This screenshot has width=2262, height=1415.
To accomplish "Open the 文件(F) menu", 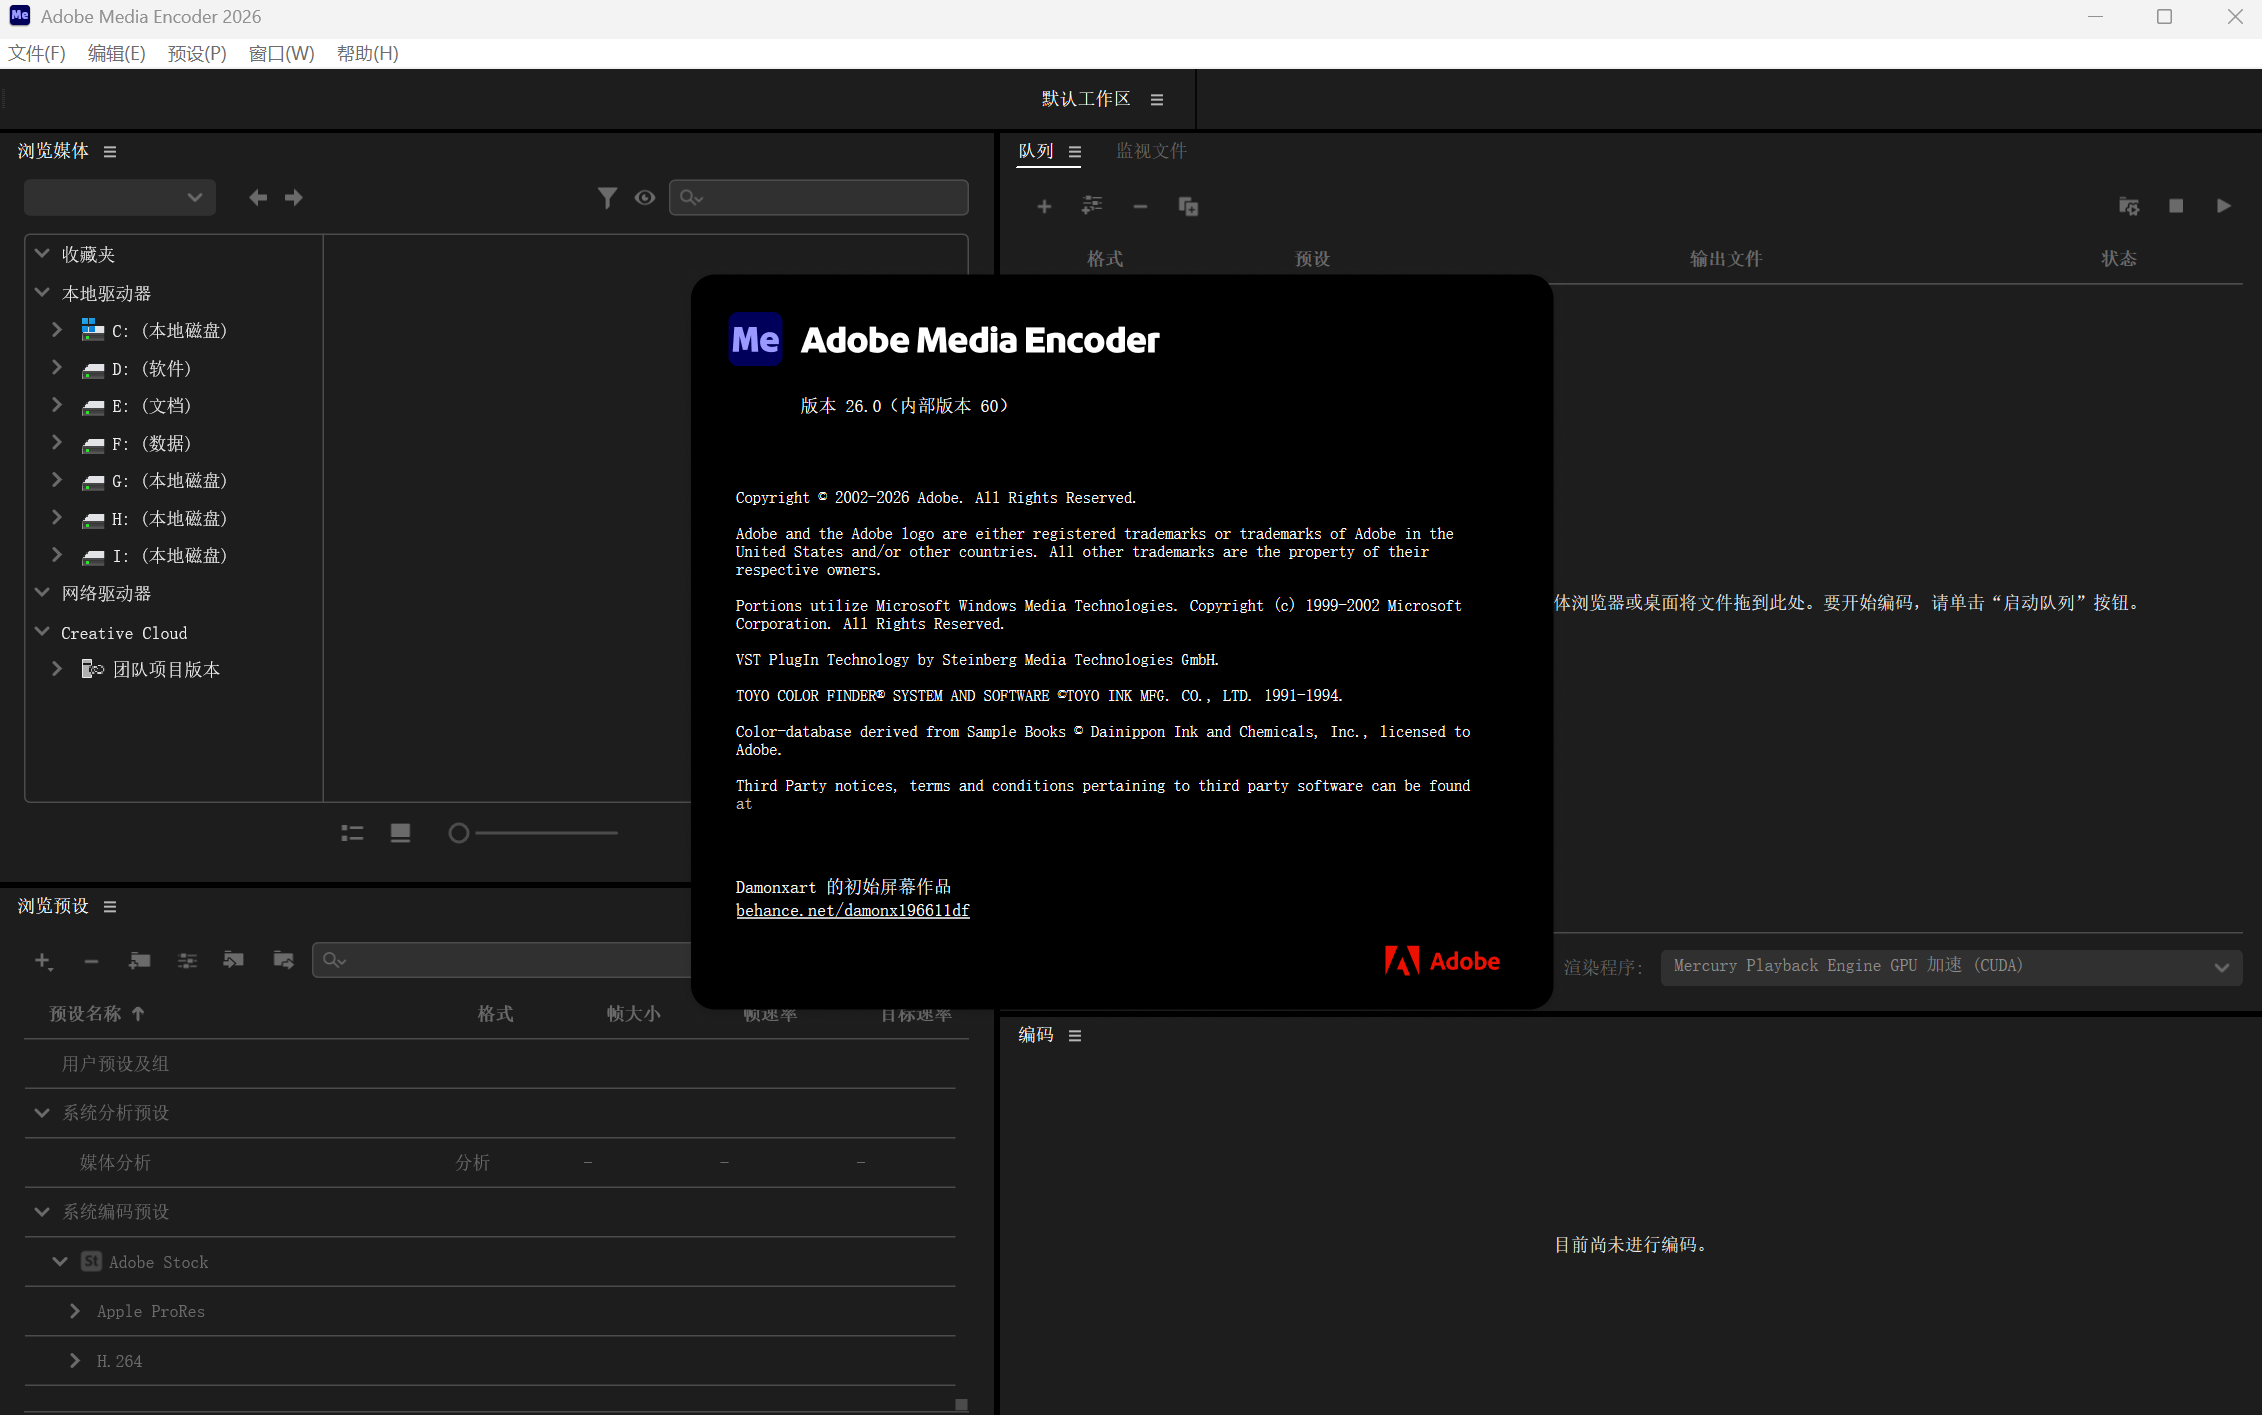I will pyautogui.click(x=37, y=54).
